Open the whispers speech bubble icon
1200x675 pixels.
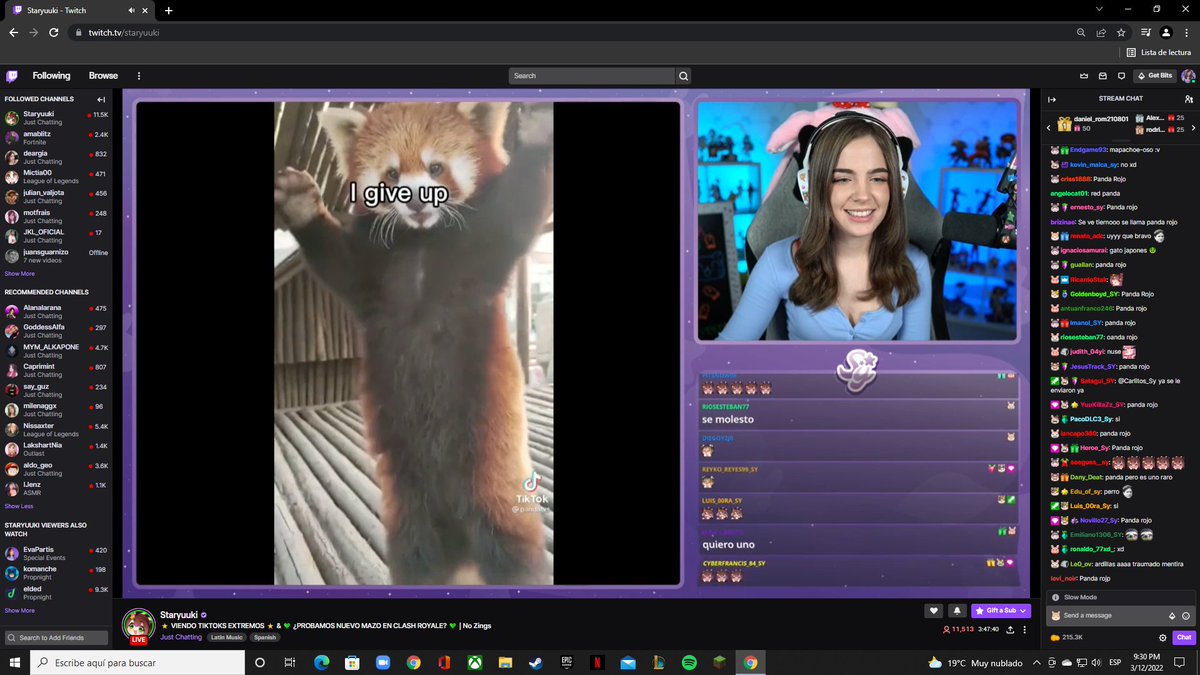[1122, 76]
